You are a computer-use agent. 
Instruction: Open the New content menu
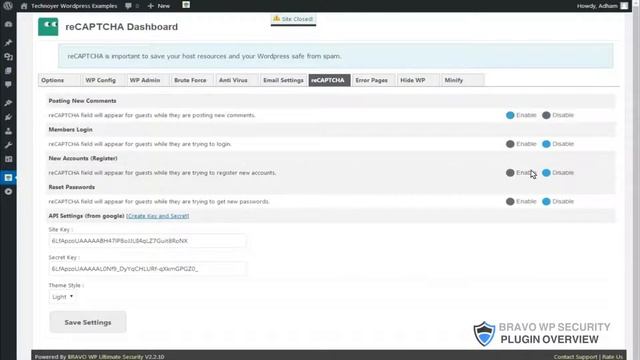coord(159,6)
